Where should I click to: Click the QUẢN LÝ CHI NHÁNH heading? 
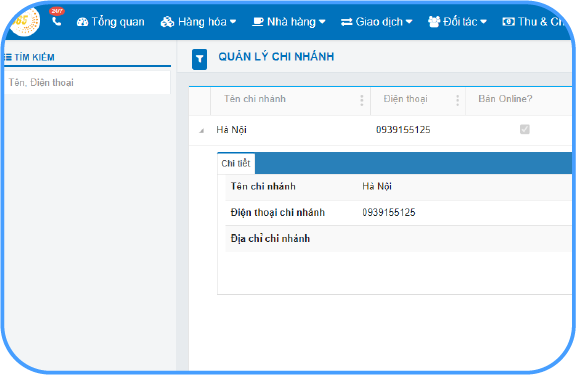coord(276,57)
